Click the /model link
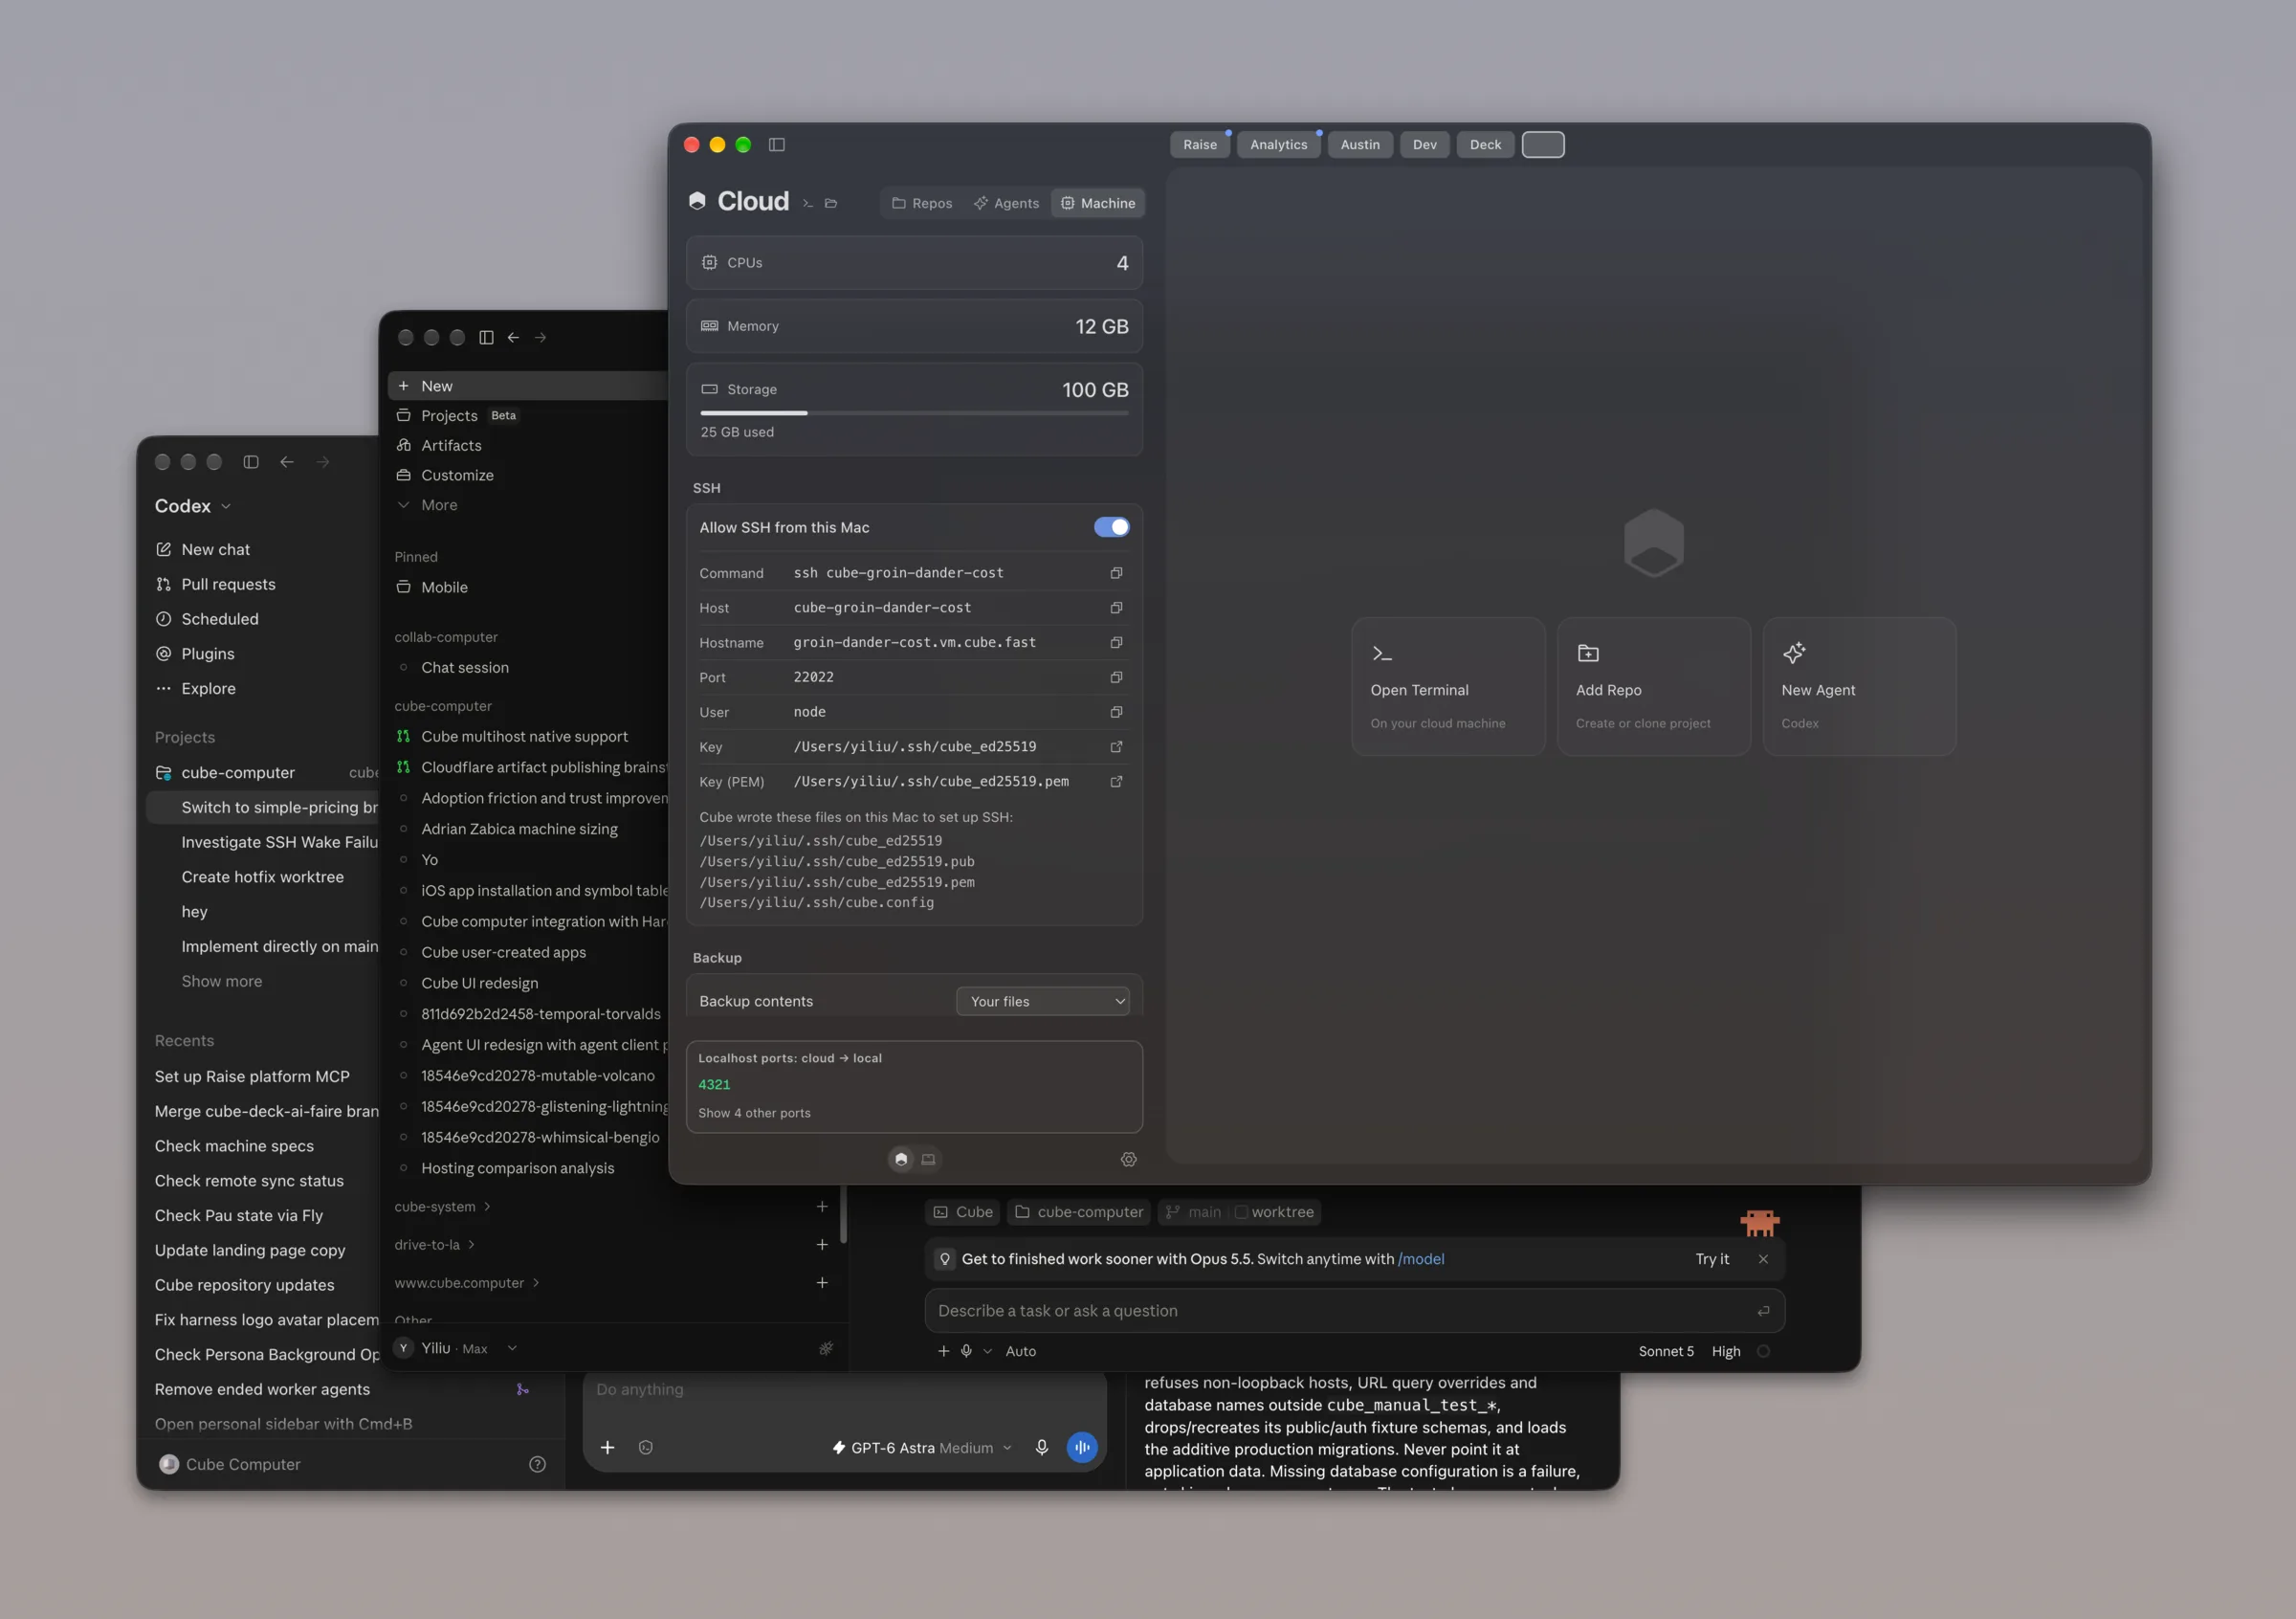Viewport: 2296px width, 1619px height. pos(1421,1259)
